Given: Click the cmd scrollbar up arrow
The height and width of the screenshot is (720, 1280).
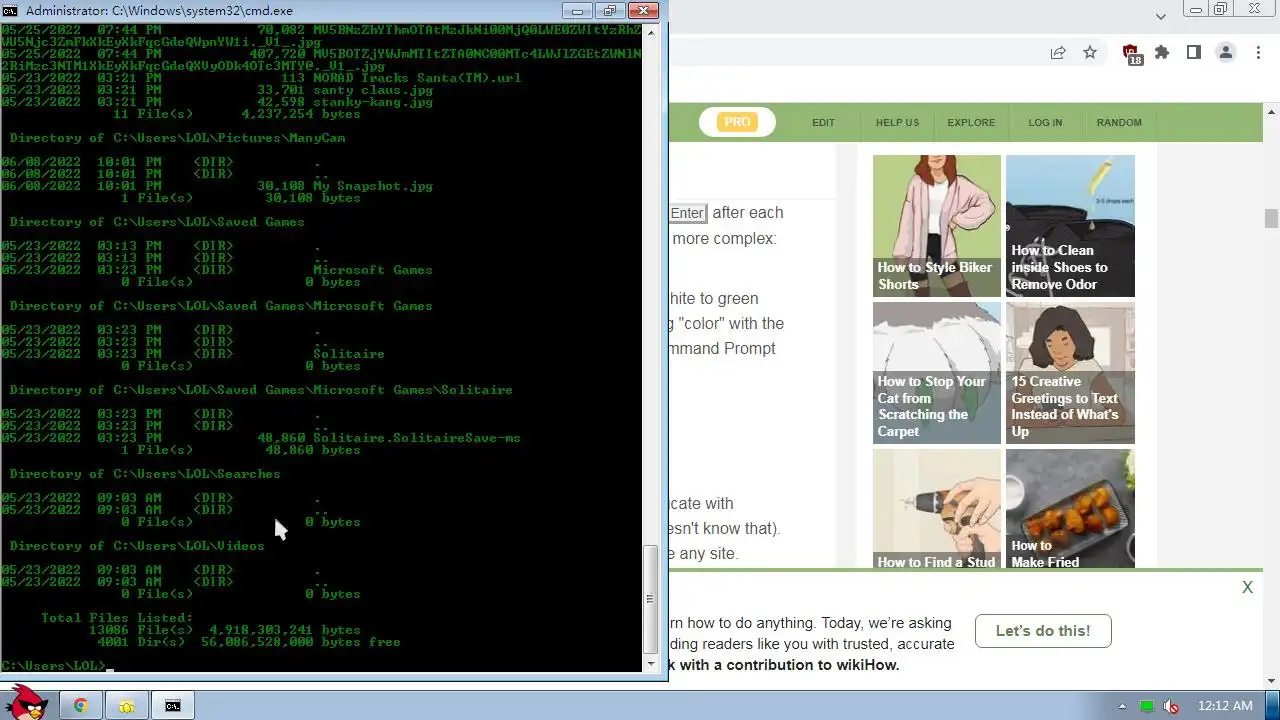Looking at the screenshot, I should pos(650,32).
